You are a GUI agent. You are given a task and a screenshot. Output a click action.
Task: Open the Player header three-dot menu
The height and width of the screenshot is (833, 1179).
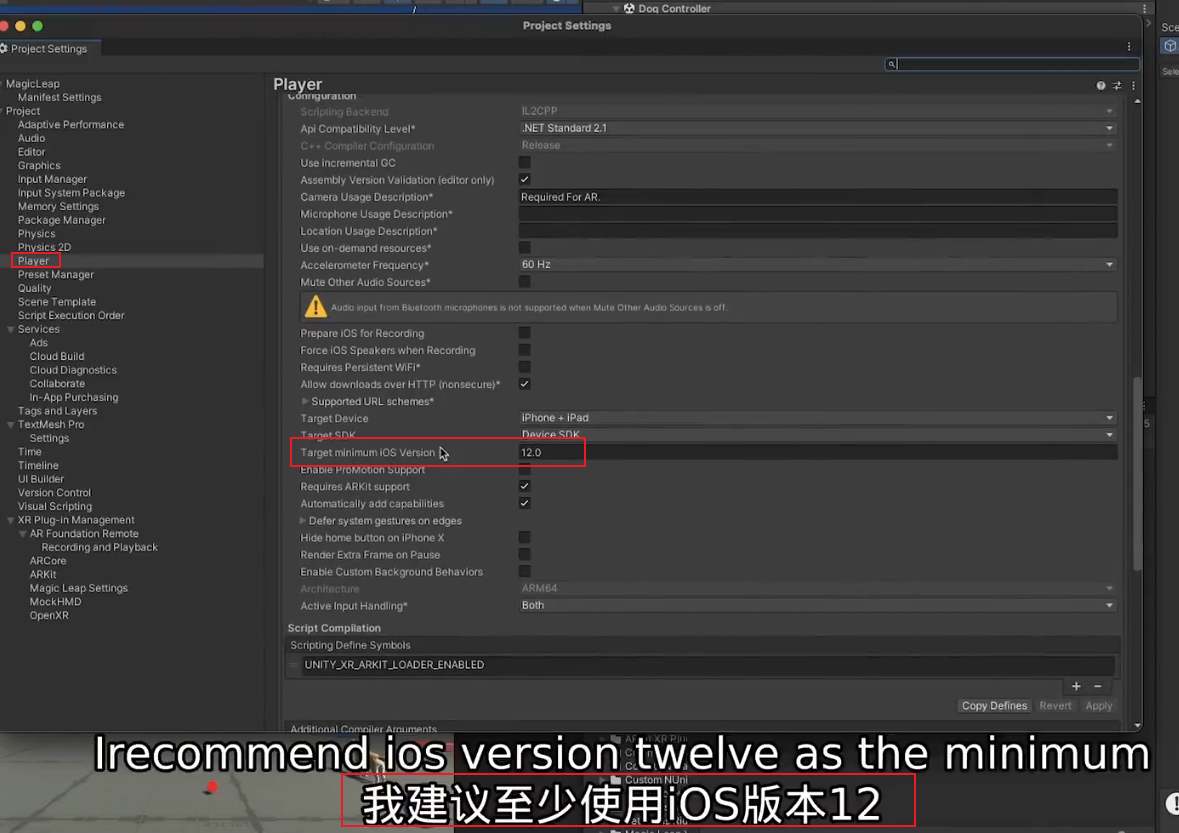tap(1133, 86)
